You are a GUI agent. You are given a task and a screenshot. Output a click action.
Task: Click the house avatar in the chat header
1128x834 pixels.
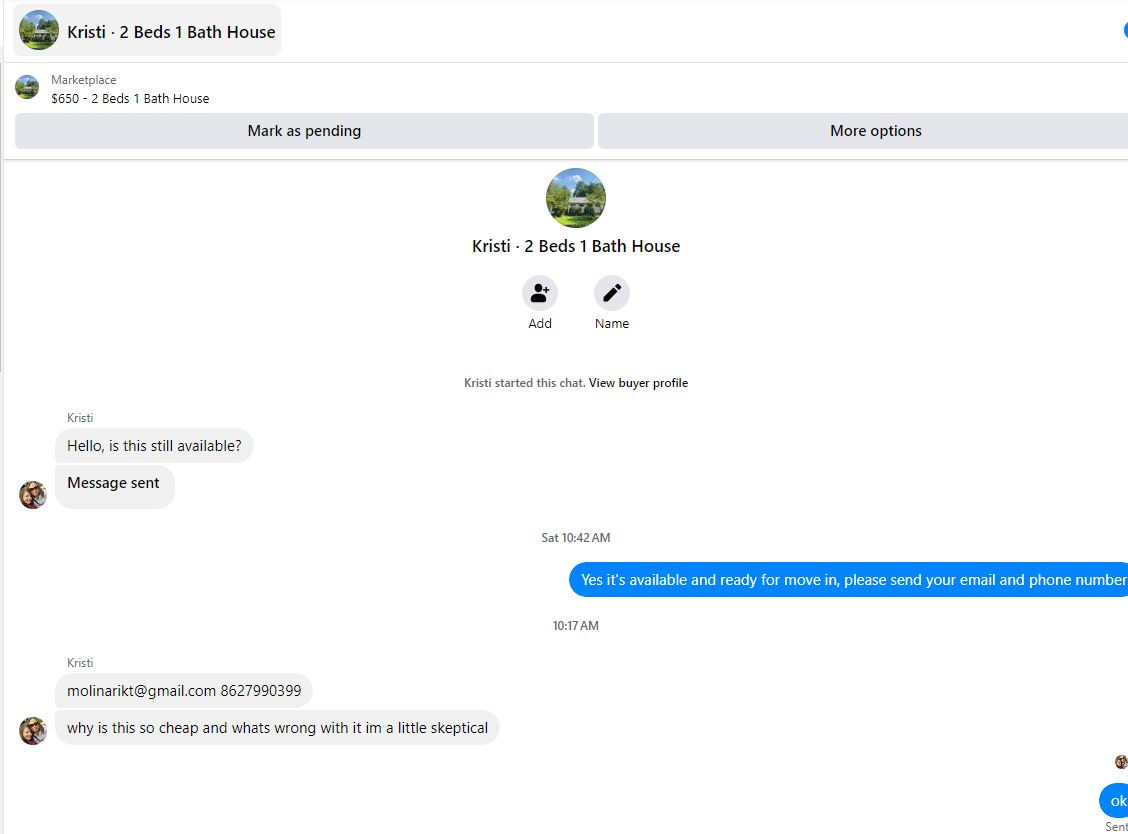point(39,31)
